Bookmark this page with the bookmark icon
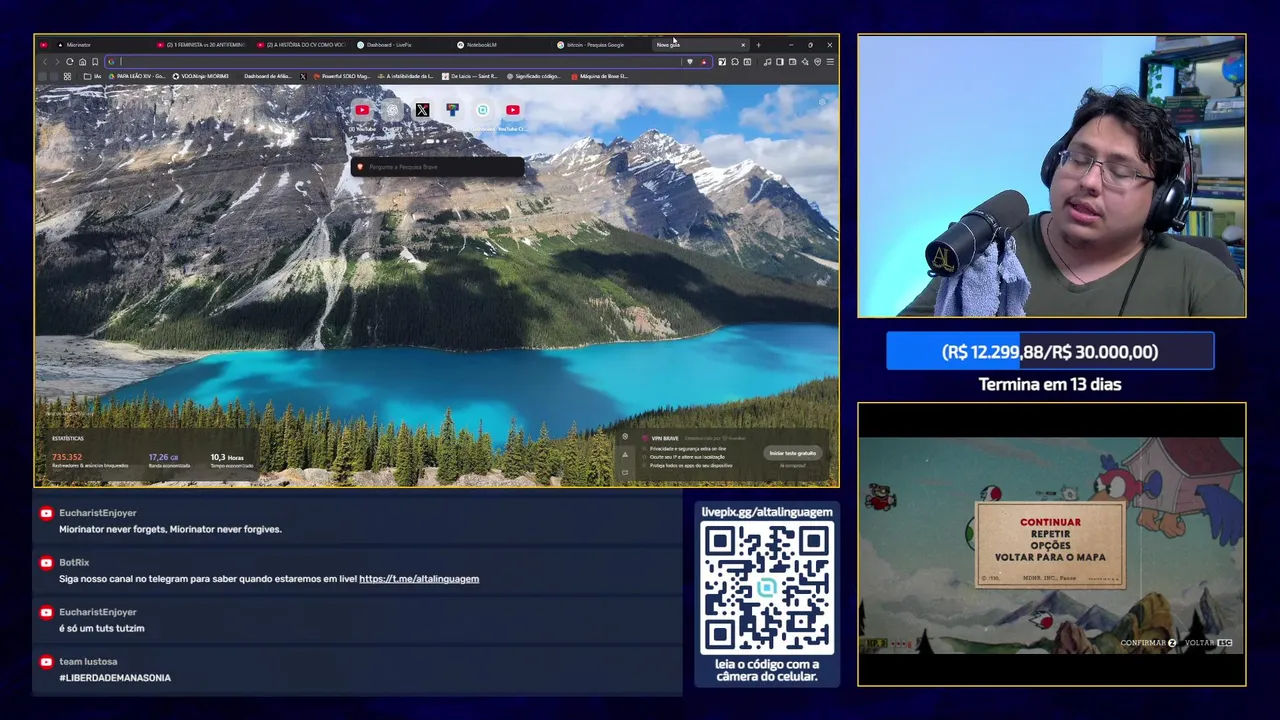The height and width of the screenshot is (720, 1280). (95, 62)
